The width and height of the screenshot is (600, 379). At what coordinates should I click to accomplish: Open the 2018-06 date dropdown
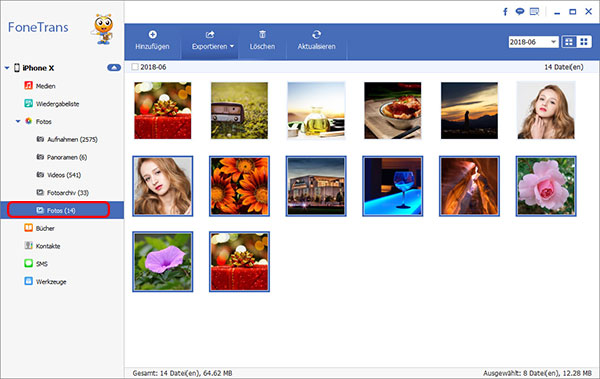(533, 42)
